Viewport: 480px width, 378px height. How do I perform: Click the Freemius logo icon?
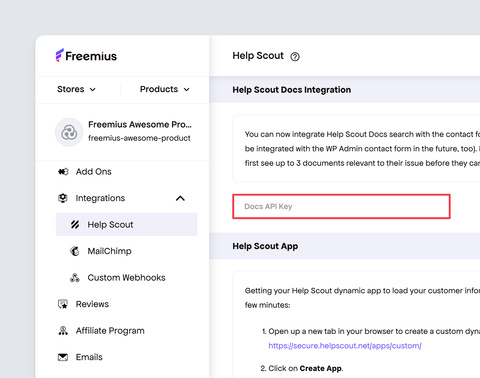[60, 55]
